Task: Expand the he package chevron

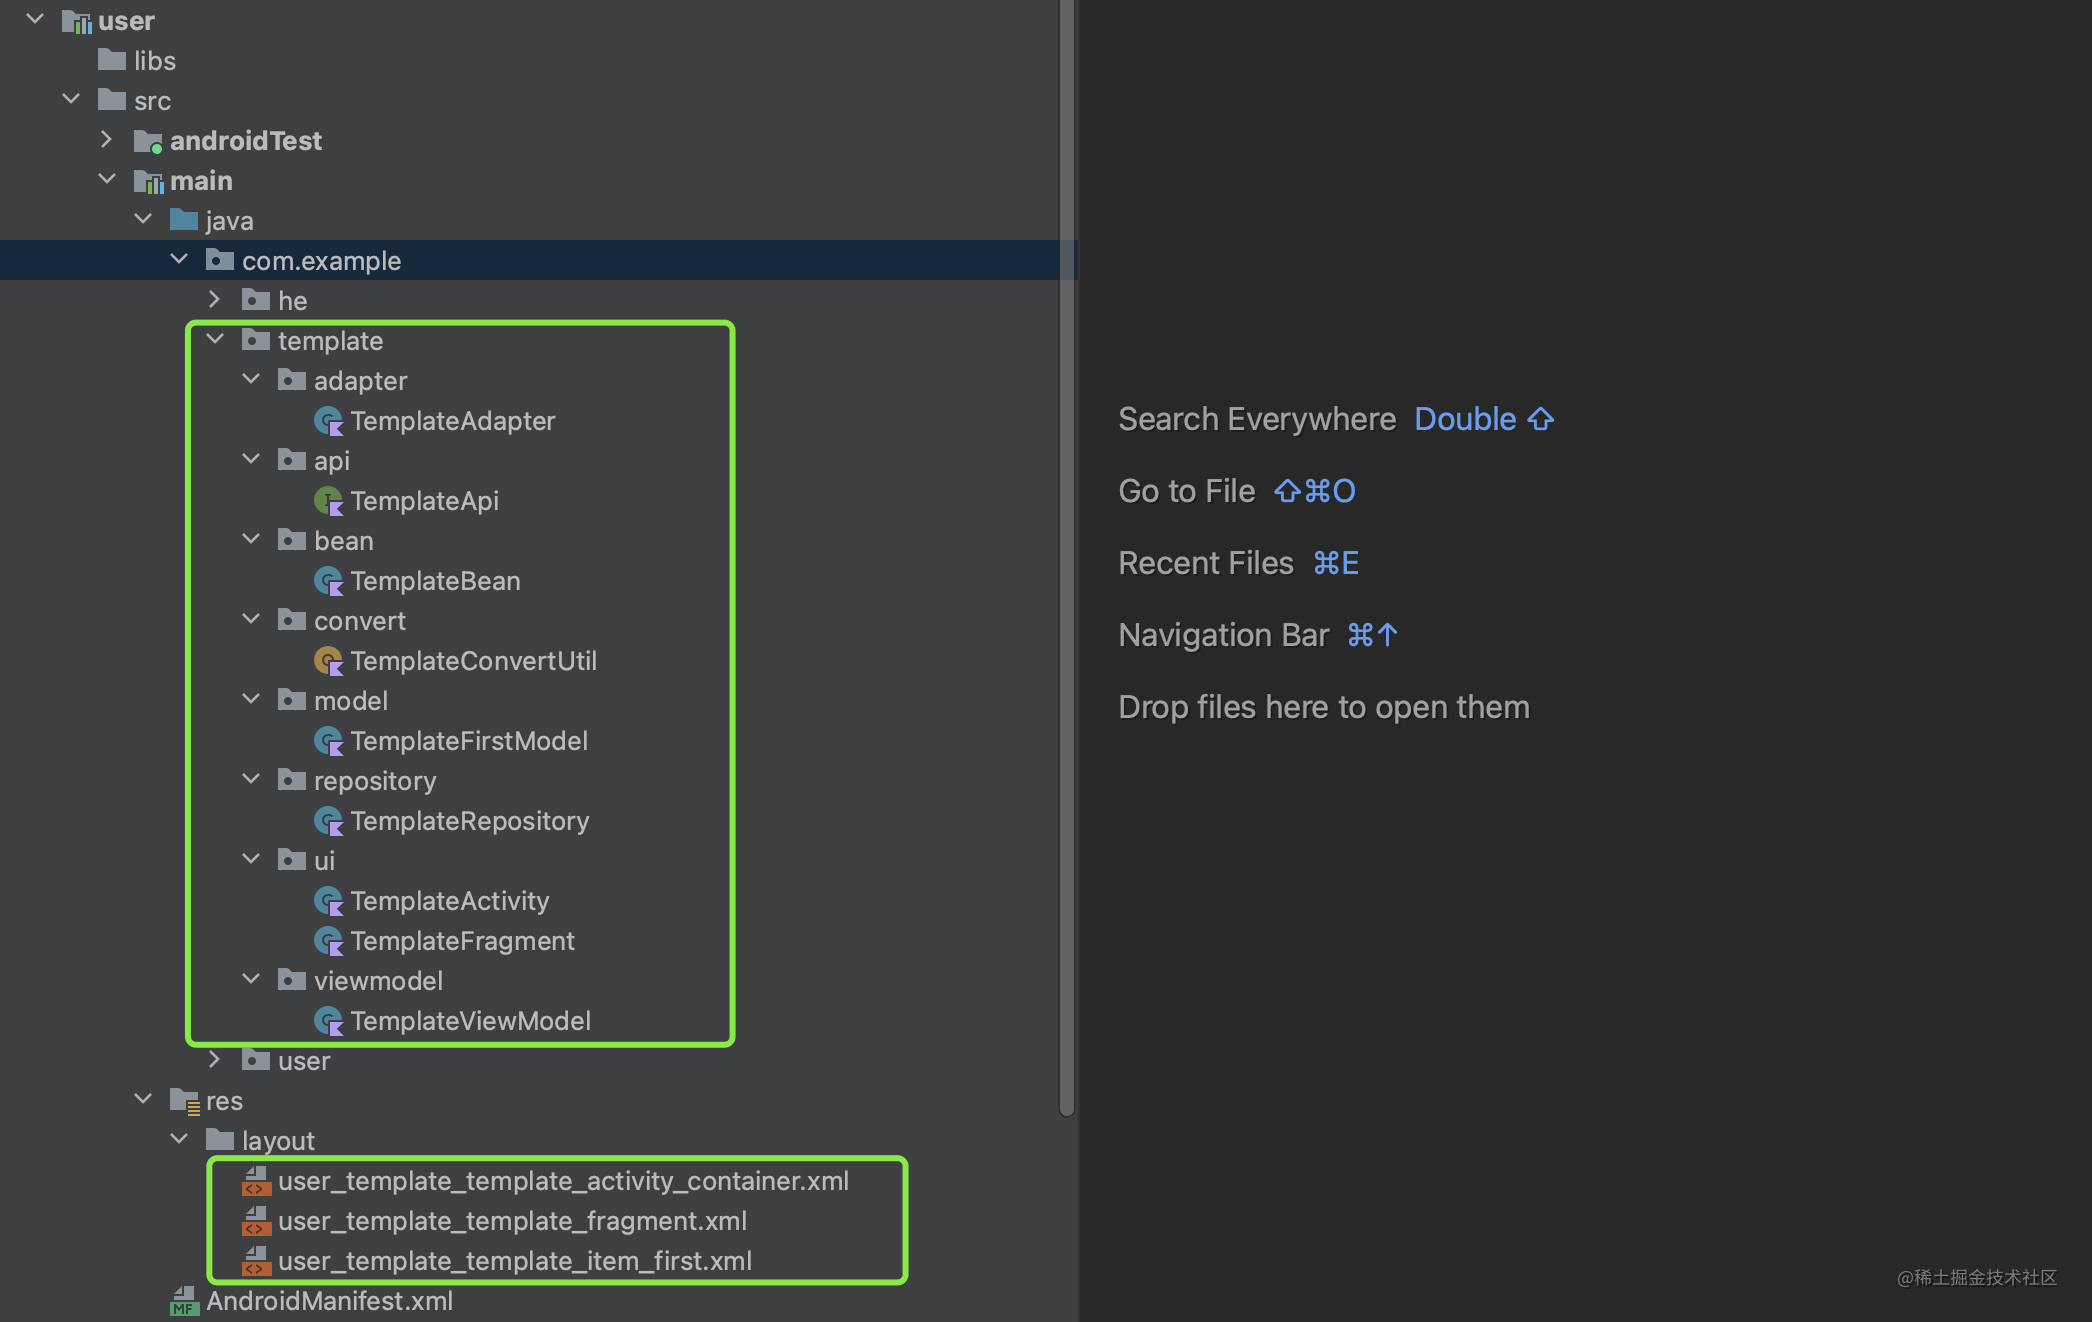Action: (214, 300)
